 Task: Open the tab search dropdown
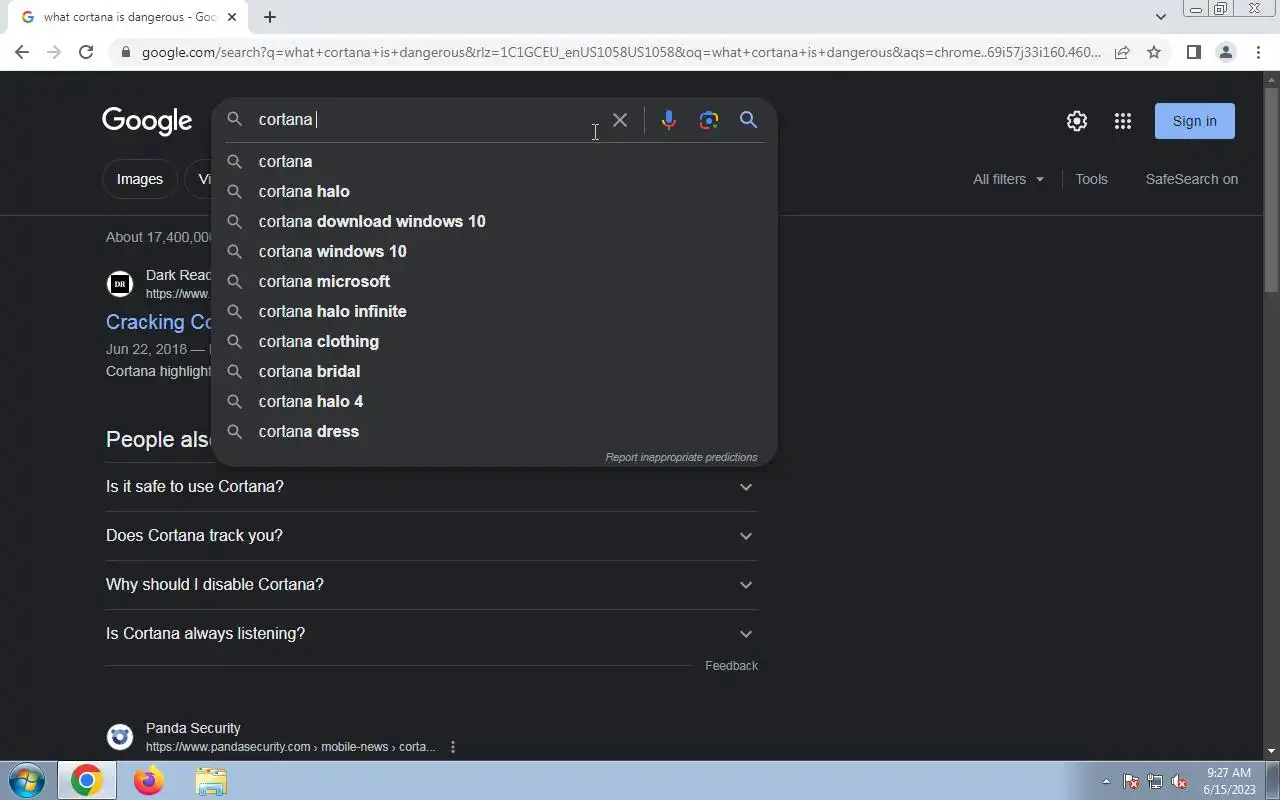coord(1160,17)
